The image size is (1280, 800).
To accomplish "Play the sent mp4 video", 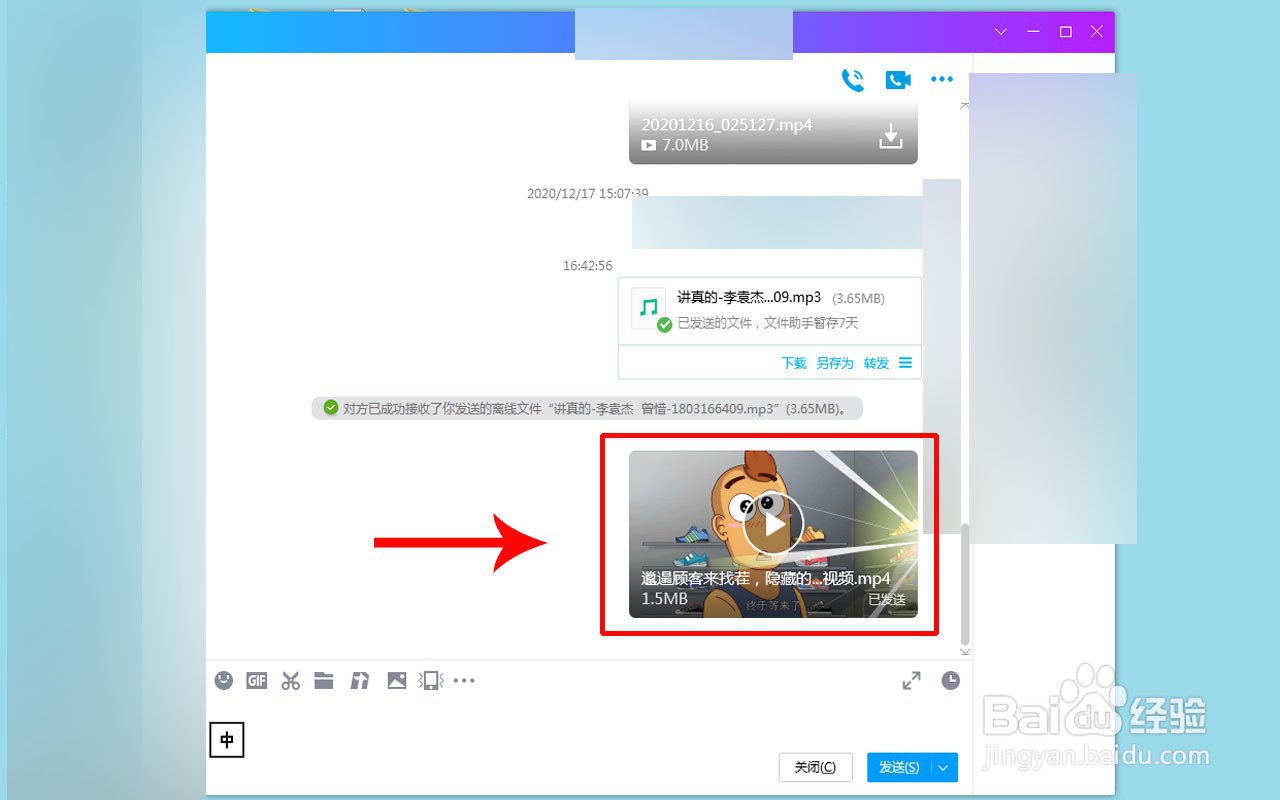I will click(773, 524).
